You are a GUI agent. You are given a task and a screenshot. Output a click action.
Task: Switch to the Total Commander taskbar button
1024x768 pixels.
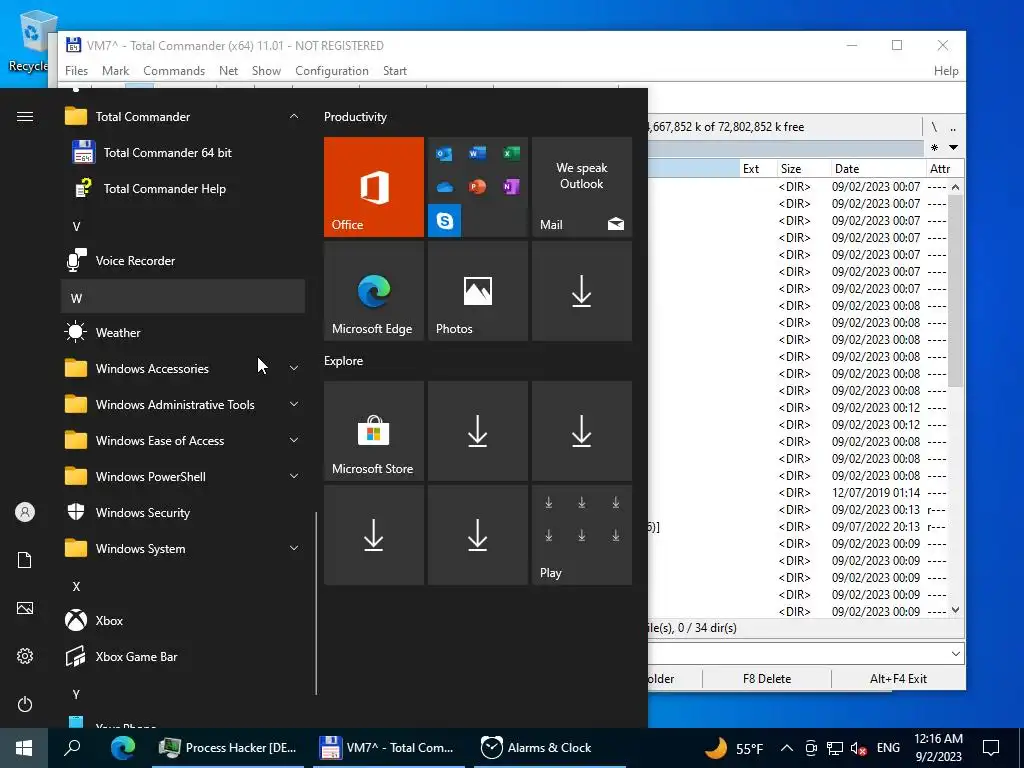coord(389,748)
